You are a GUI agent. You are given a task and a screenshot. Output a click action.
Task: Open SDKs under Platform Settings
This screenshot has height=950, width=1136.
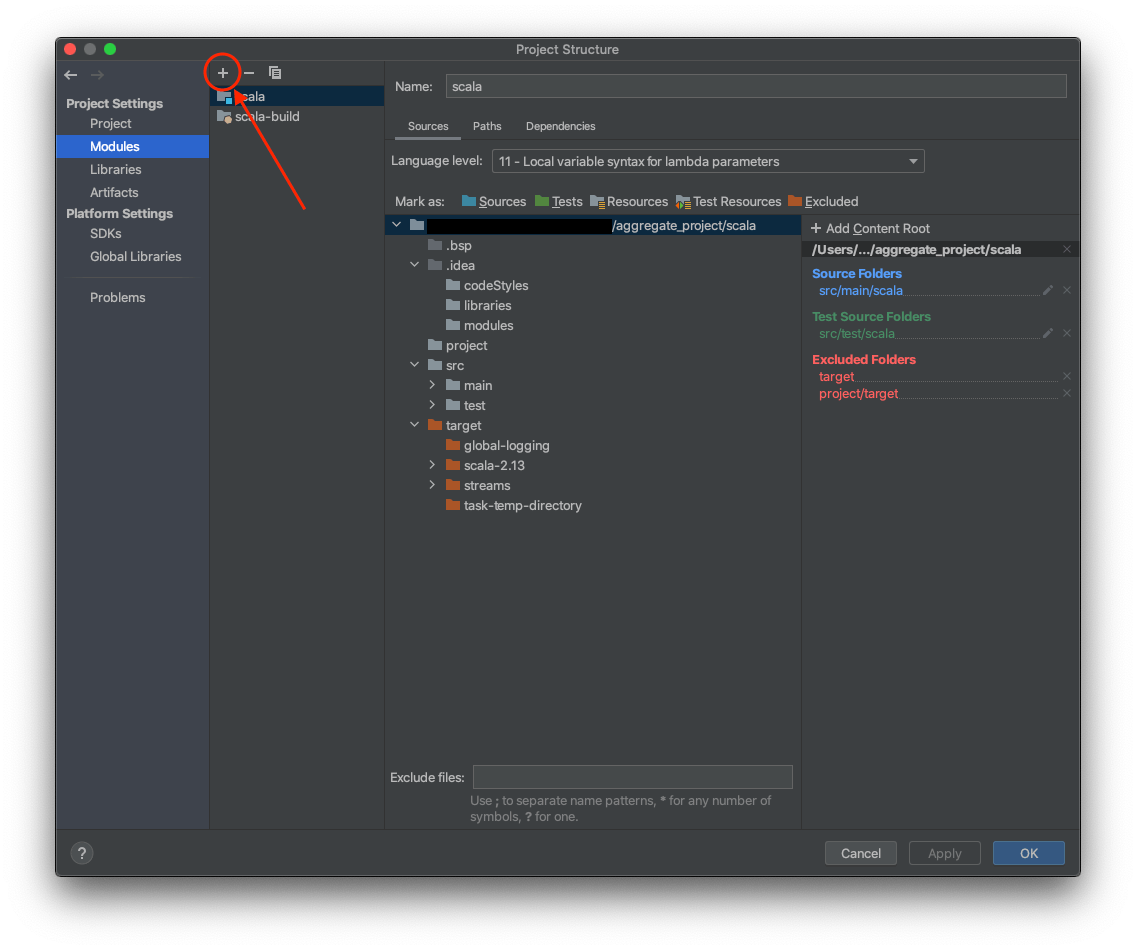[106, 234]
